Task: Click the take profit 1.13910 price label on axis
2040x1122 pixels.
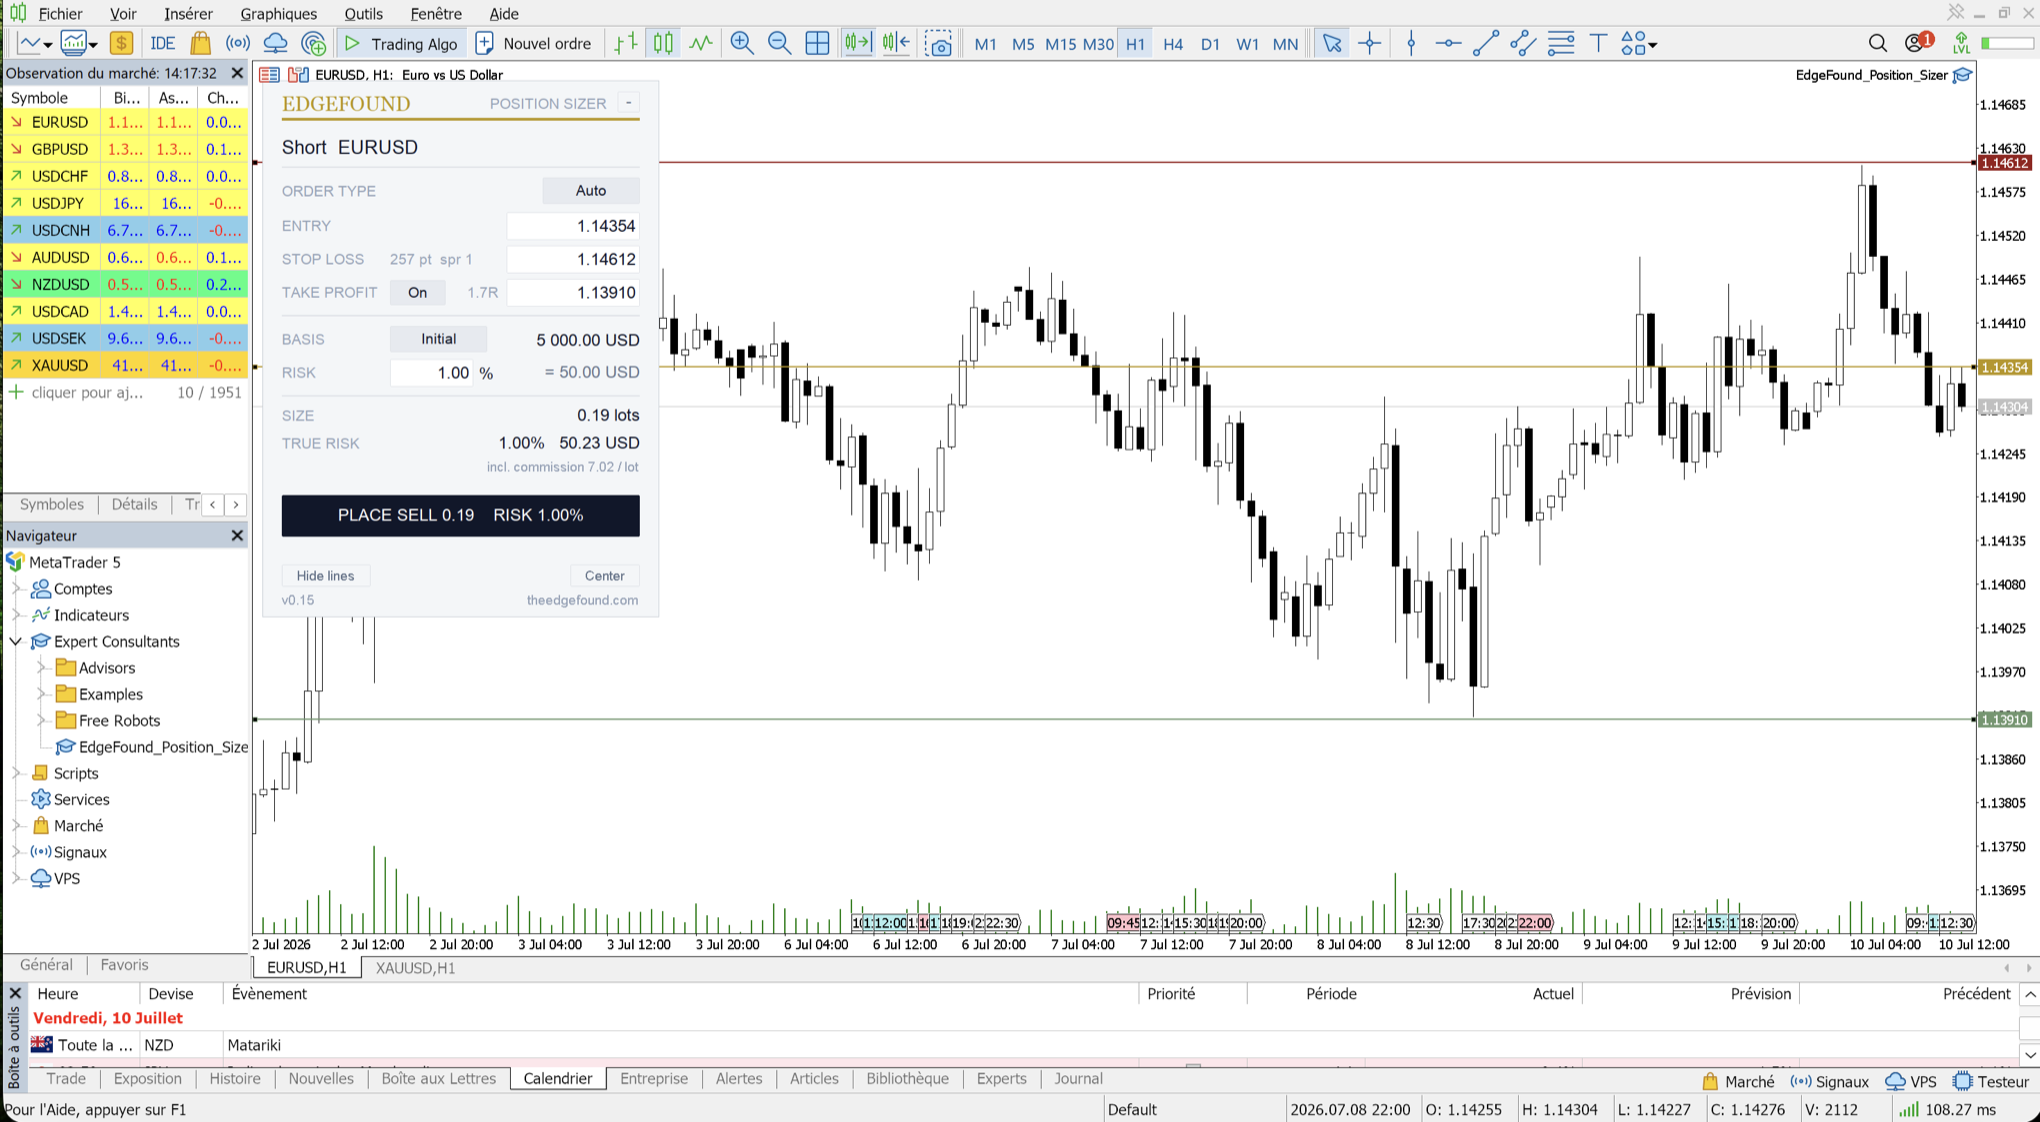Action: click(2004, 719)
